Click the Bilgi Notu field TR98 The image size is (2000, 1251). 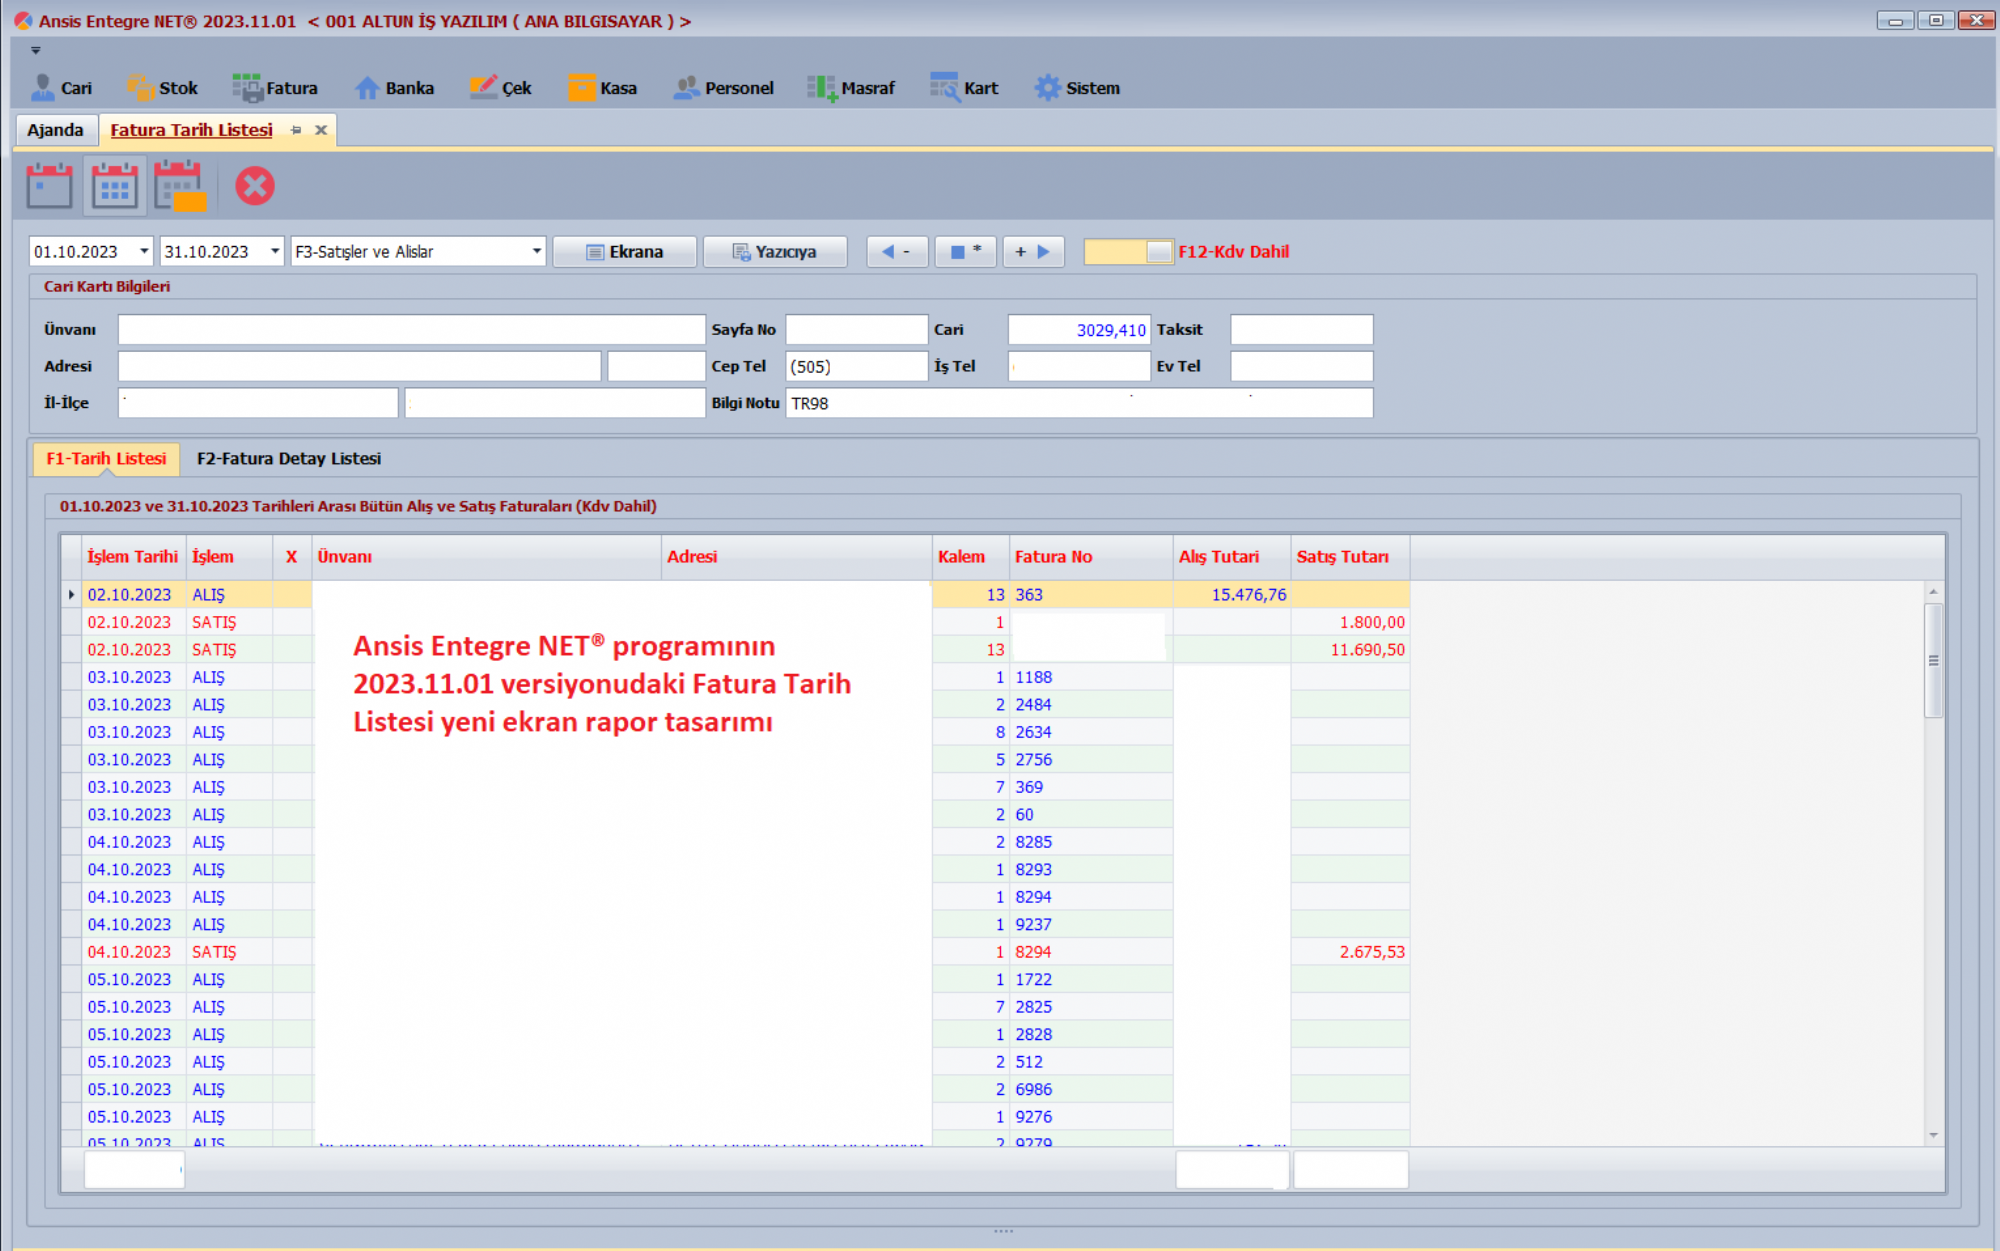[x=1079, y=403]
